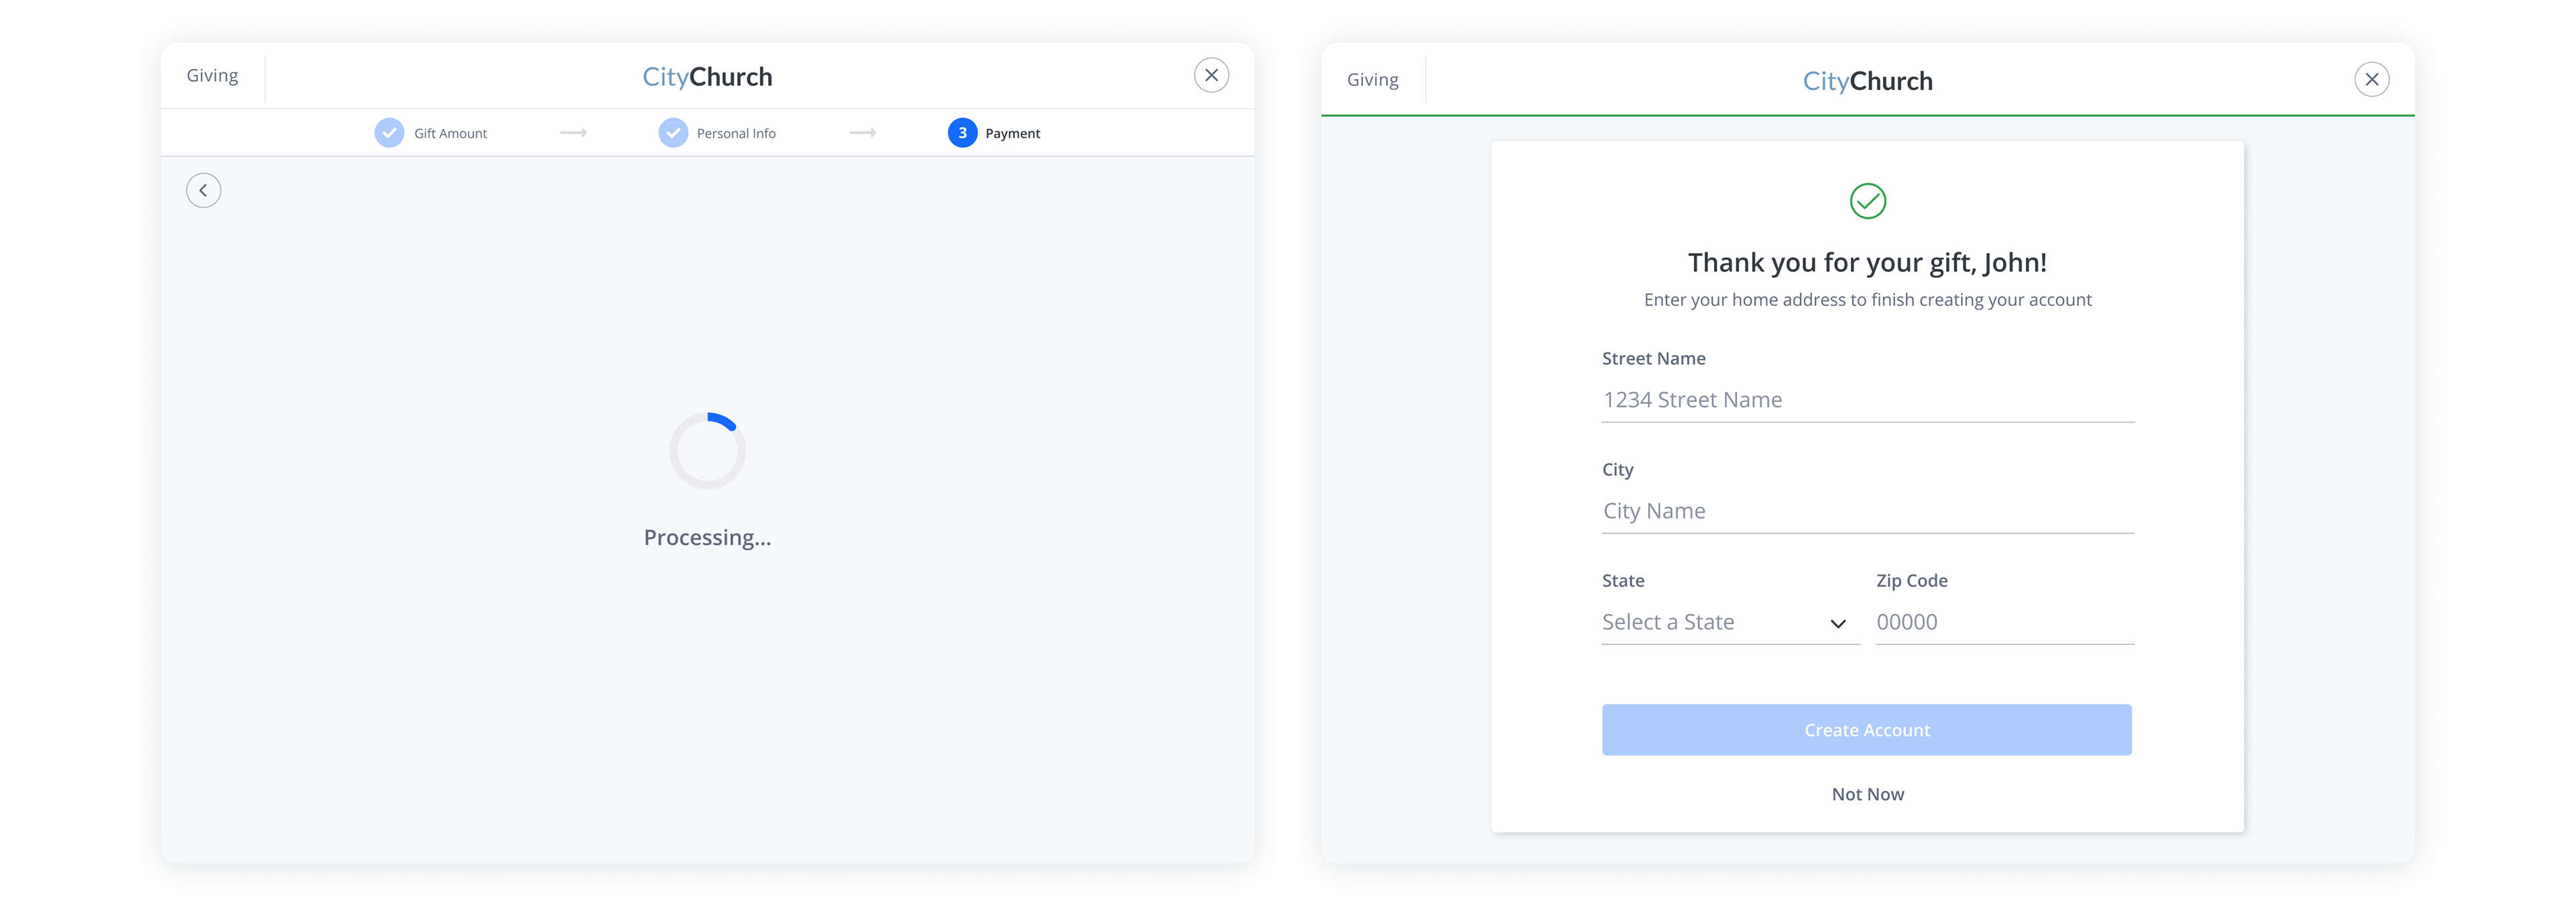Click the State dropdown chevron arrow
2576x906 pixels.
1837,623
